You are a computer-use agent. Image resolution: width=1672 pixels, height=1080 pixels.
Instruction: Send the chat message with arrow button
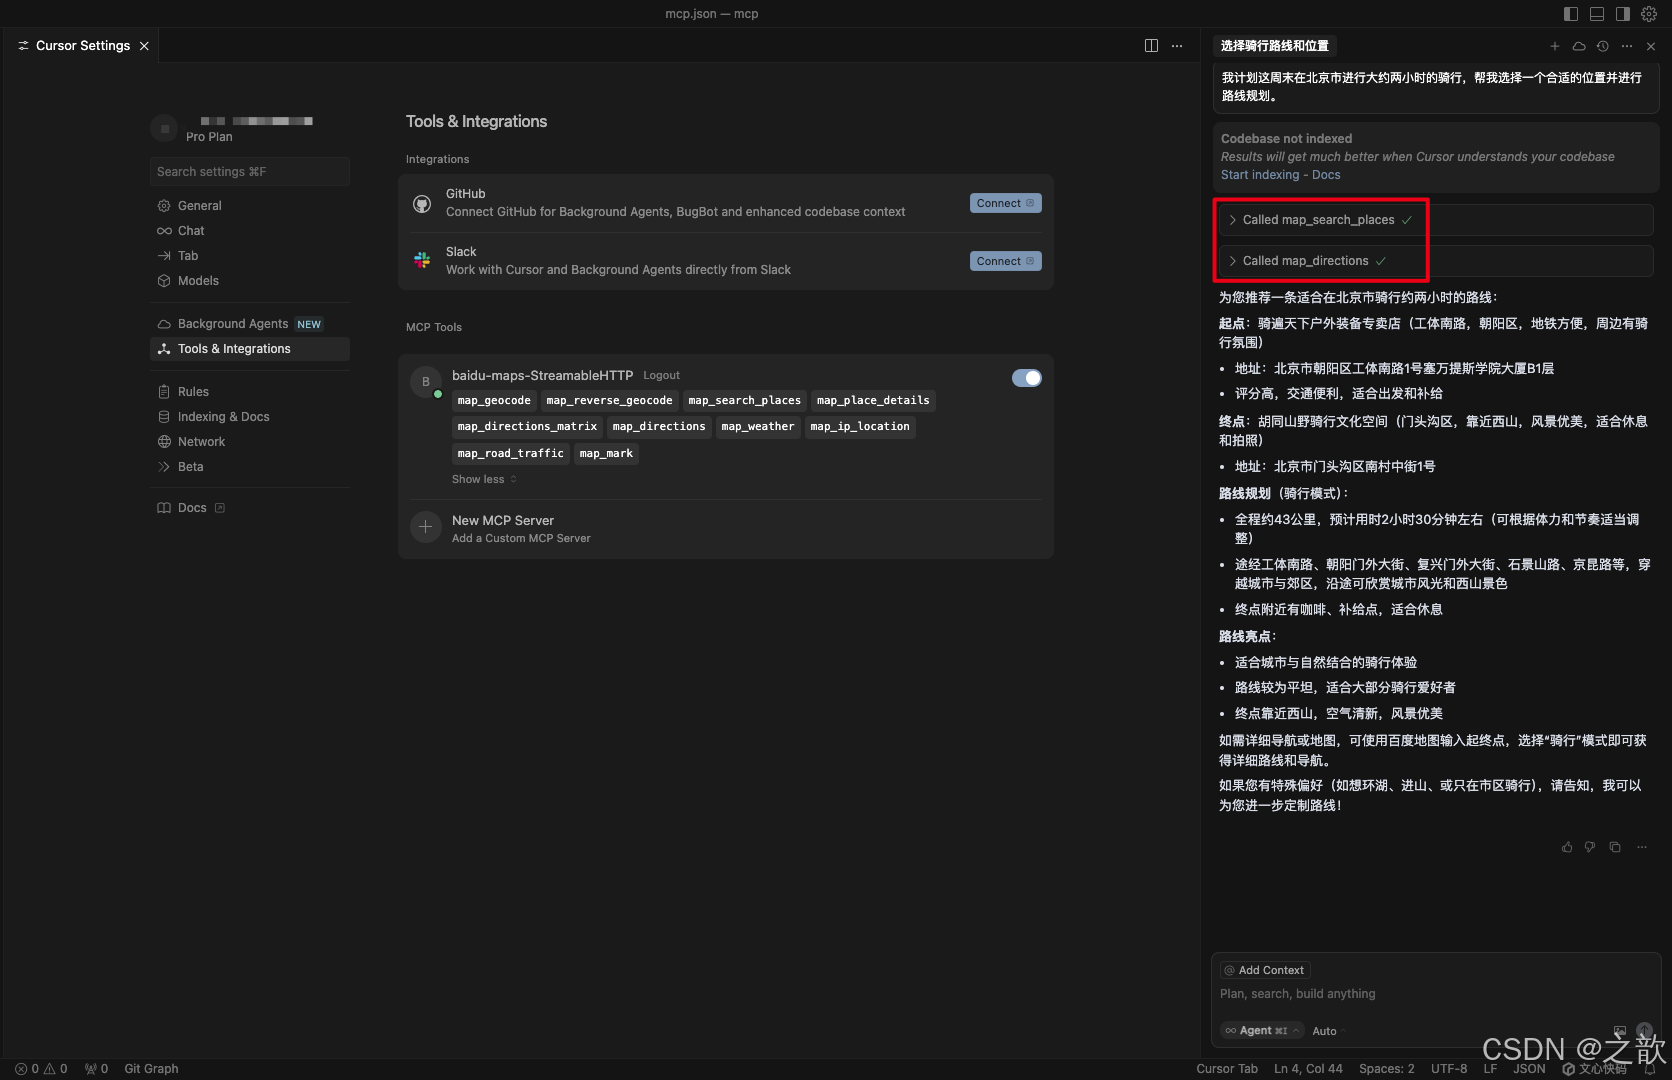[1644, 1031]
